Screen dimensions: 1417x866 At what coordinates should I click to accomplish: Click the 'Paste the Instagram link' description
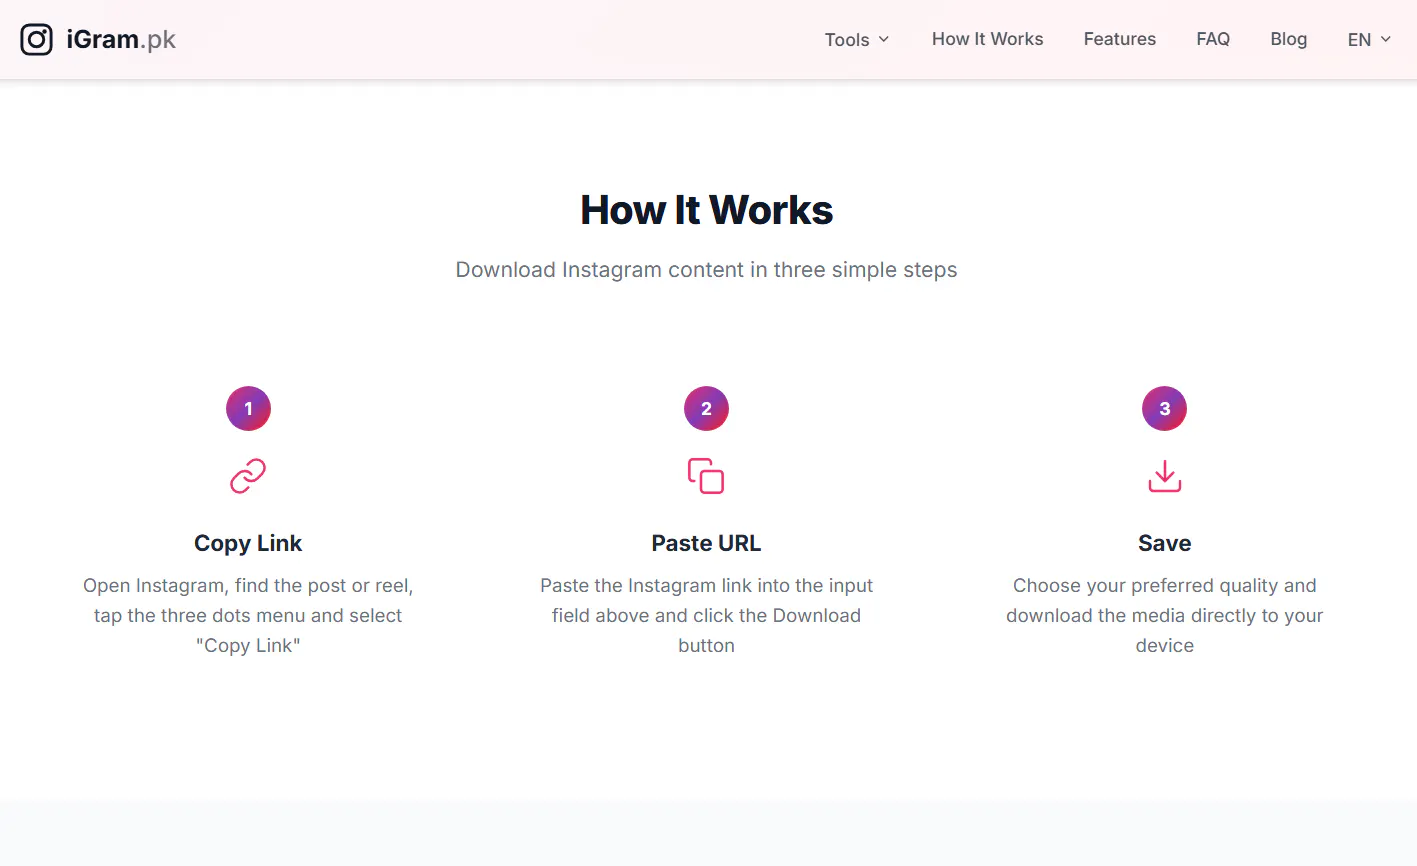pos(706,615)
